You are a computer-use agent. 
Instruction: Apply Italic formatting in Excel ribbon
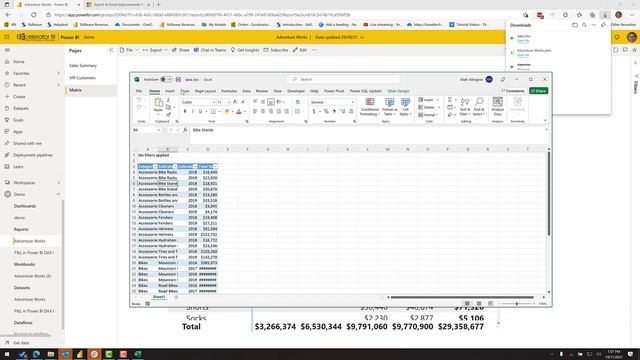(x=193, y=111)
